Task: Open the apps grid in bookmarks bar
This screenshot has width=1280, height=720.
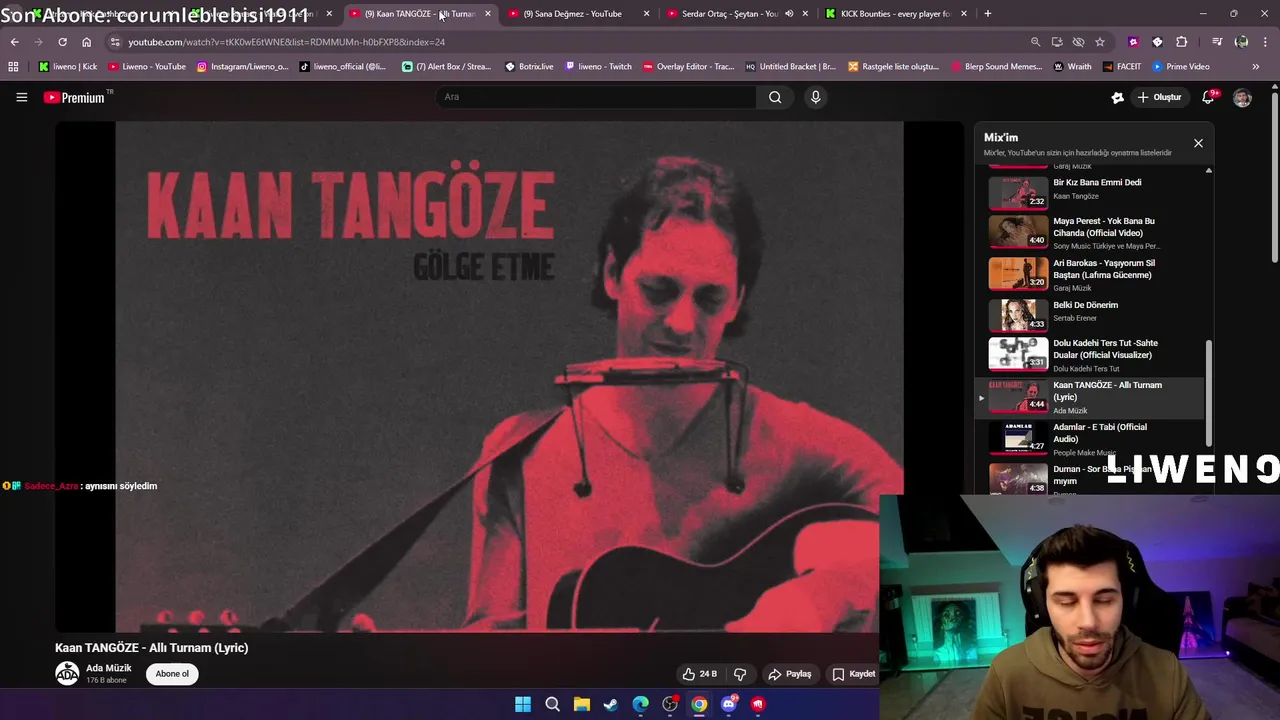Action: [13, 67]
